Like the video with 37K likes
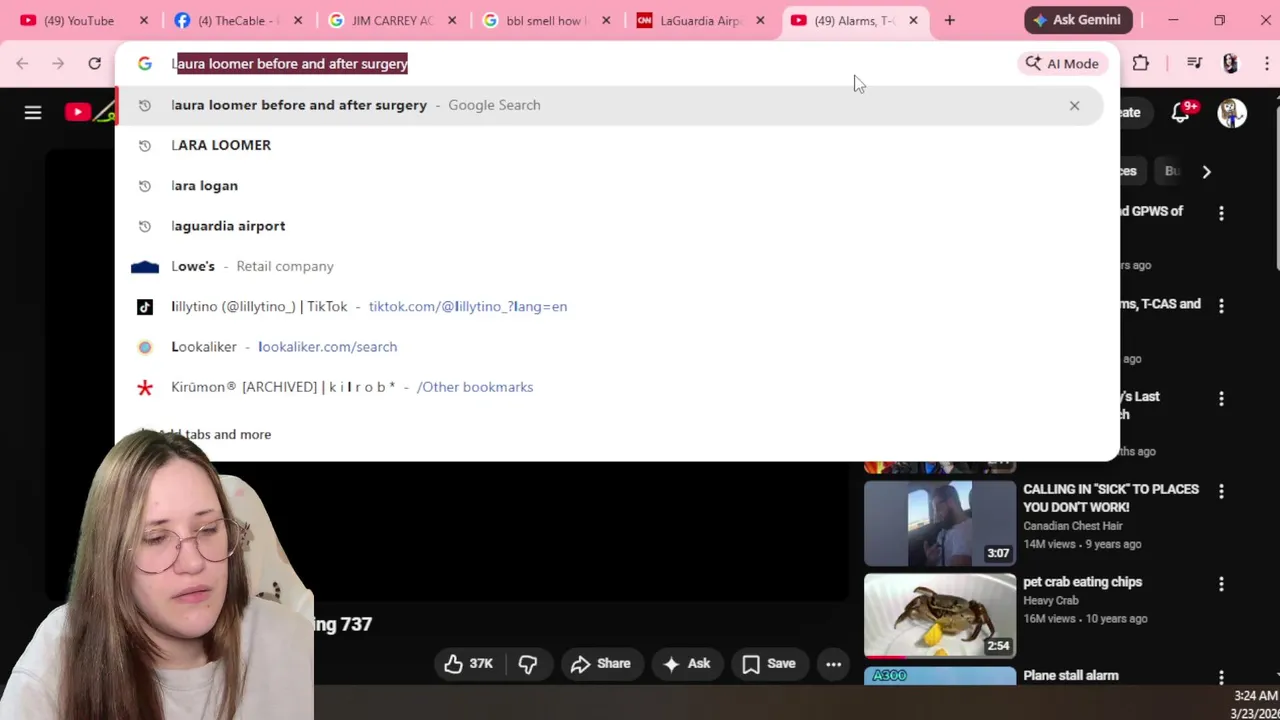Image resolution: width=1280 pixels, height=720 pixels. 469,664
